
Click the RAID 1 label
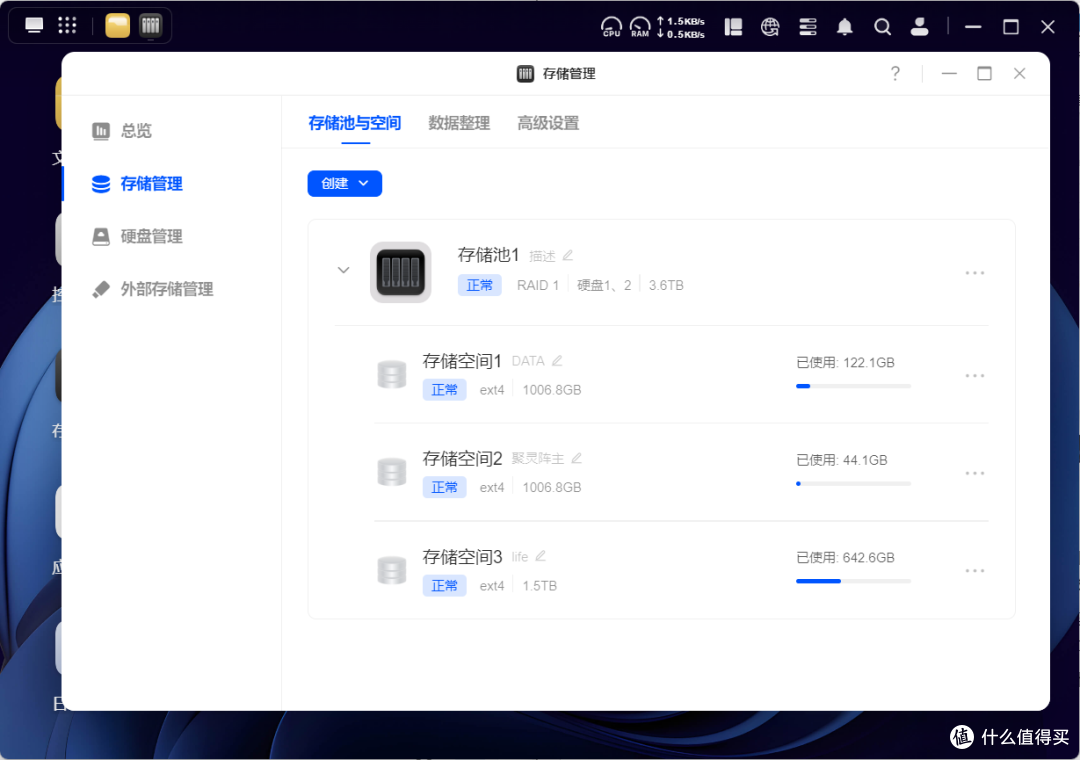[x=538, y=285]
